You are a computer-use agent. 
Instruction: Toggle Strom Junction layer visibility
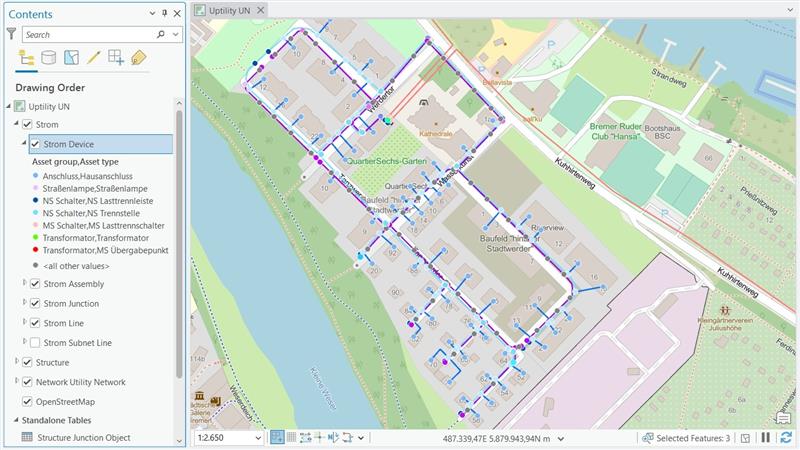35,304
